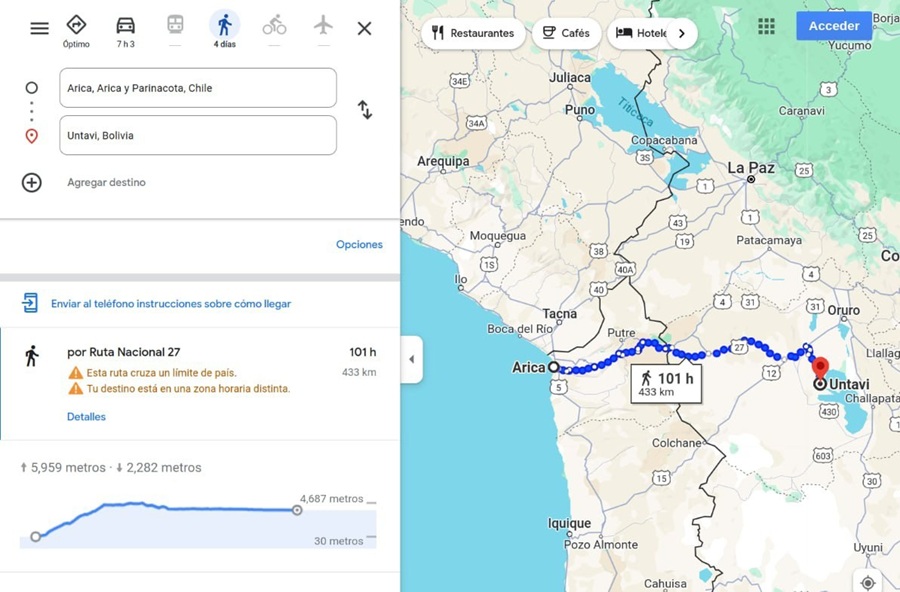The width and height of the screenshot is (900, 592).
Task: Center map on my location
Action: click(x=868, y=582)
